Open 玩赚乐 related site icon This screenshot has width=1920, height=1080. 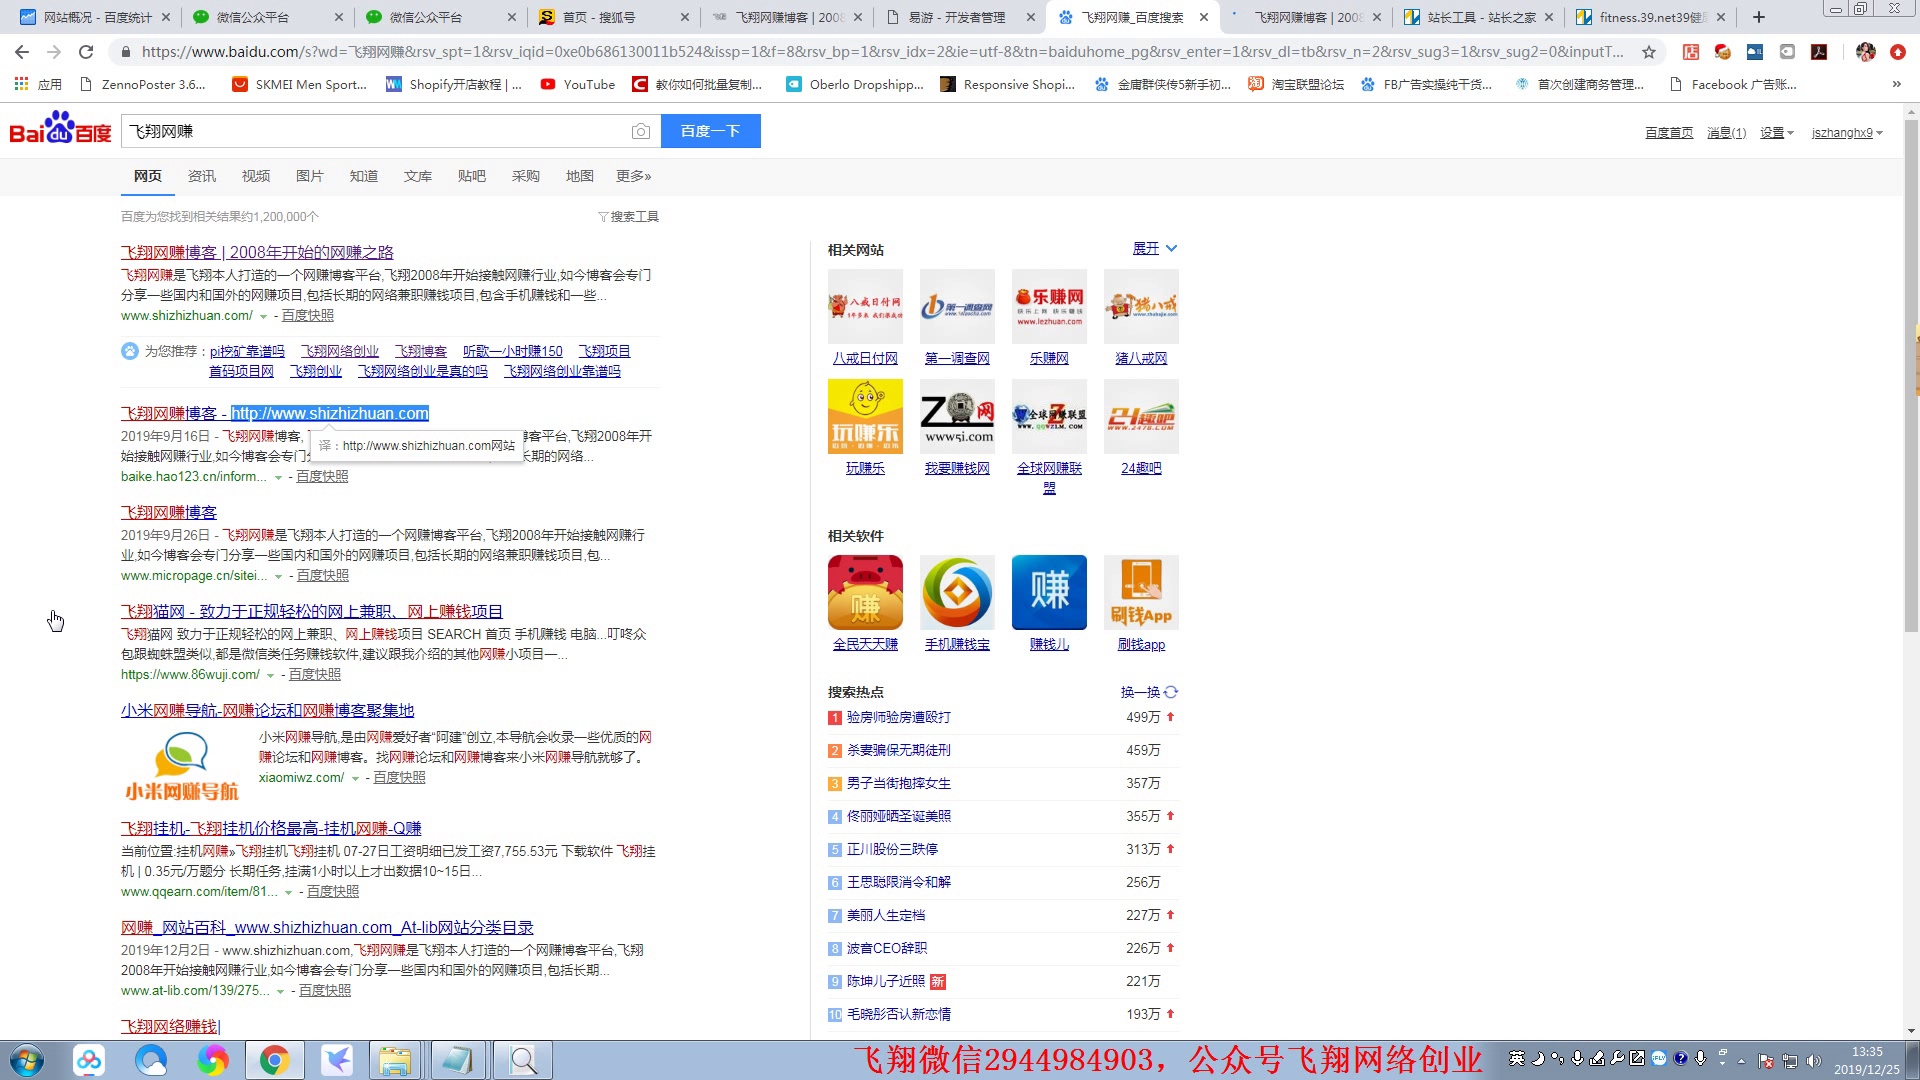[865, 417]
